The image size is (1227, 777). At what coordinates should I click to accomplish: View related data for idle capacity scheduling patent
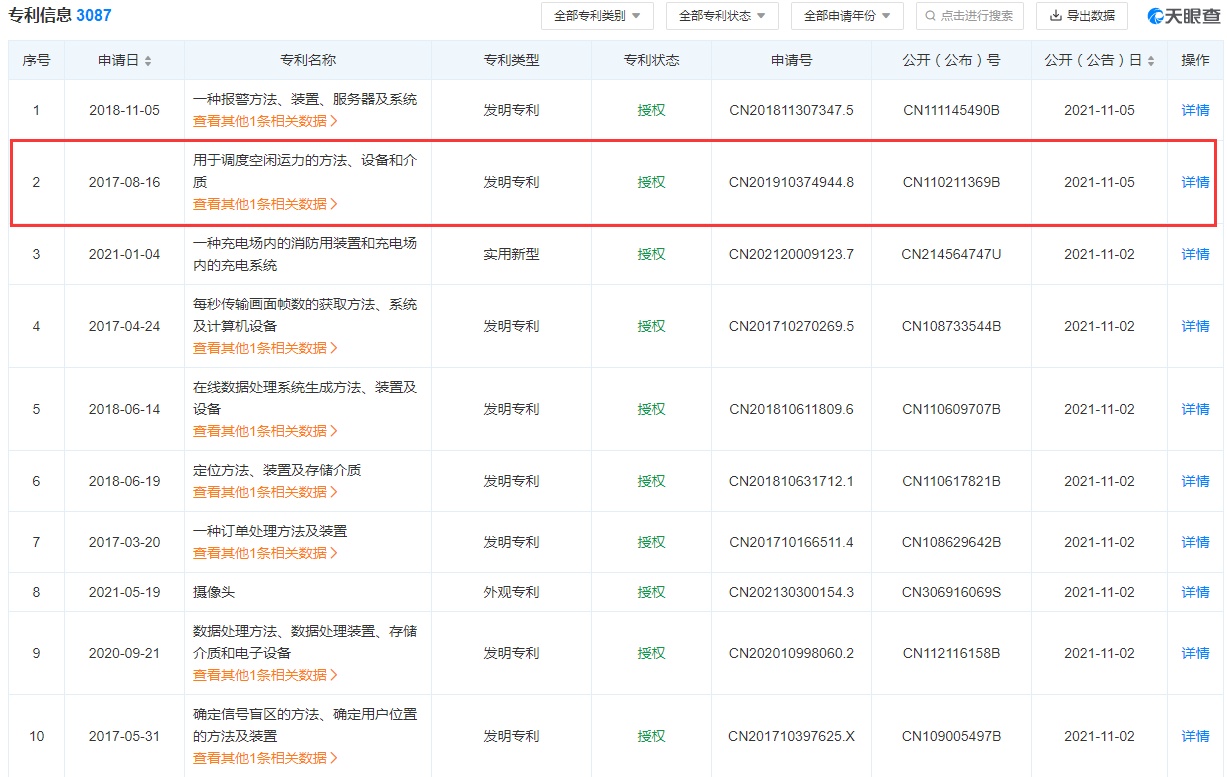265,204
